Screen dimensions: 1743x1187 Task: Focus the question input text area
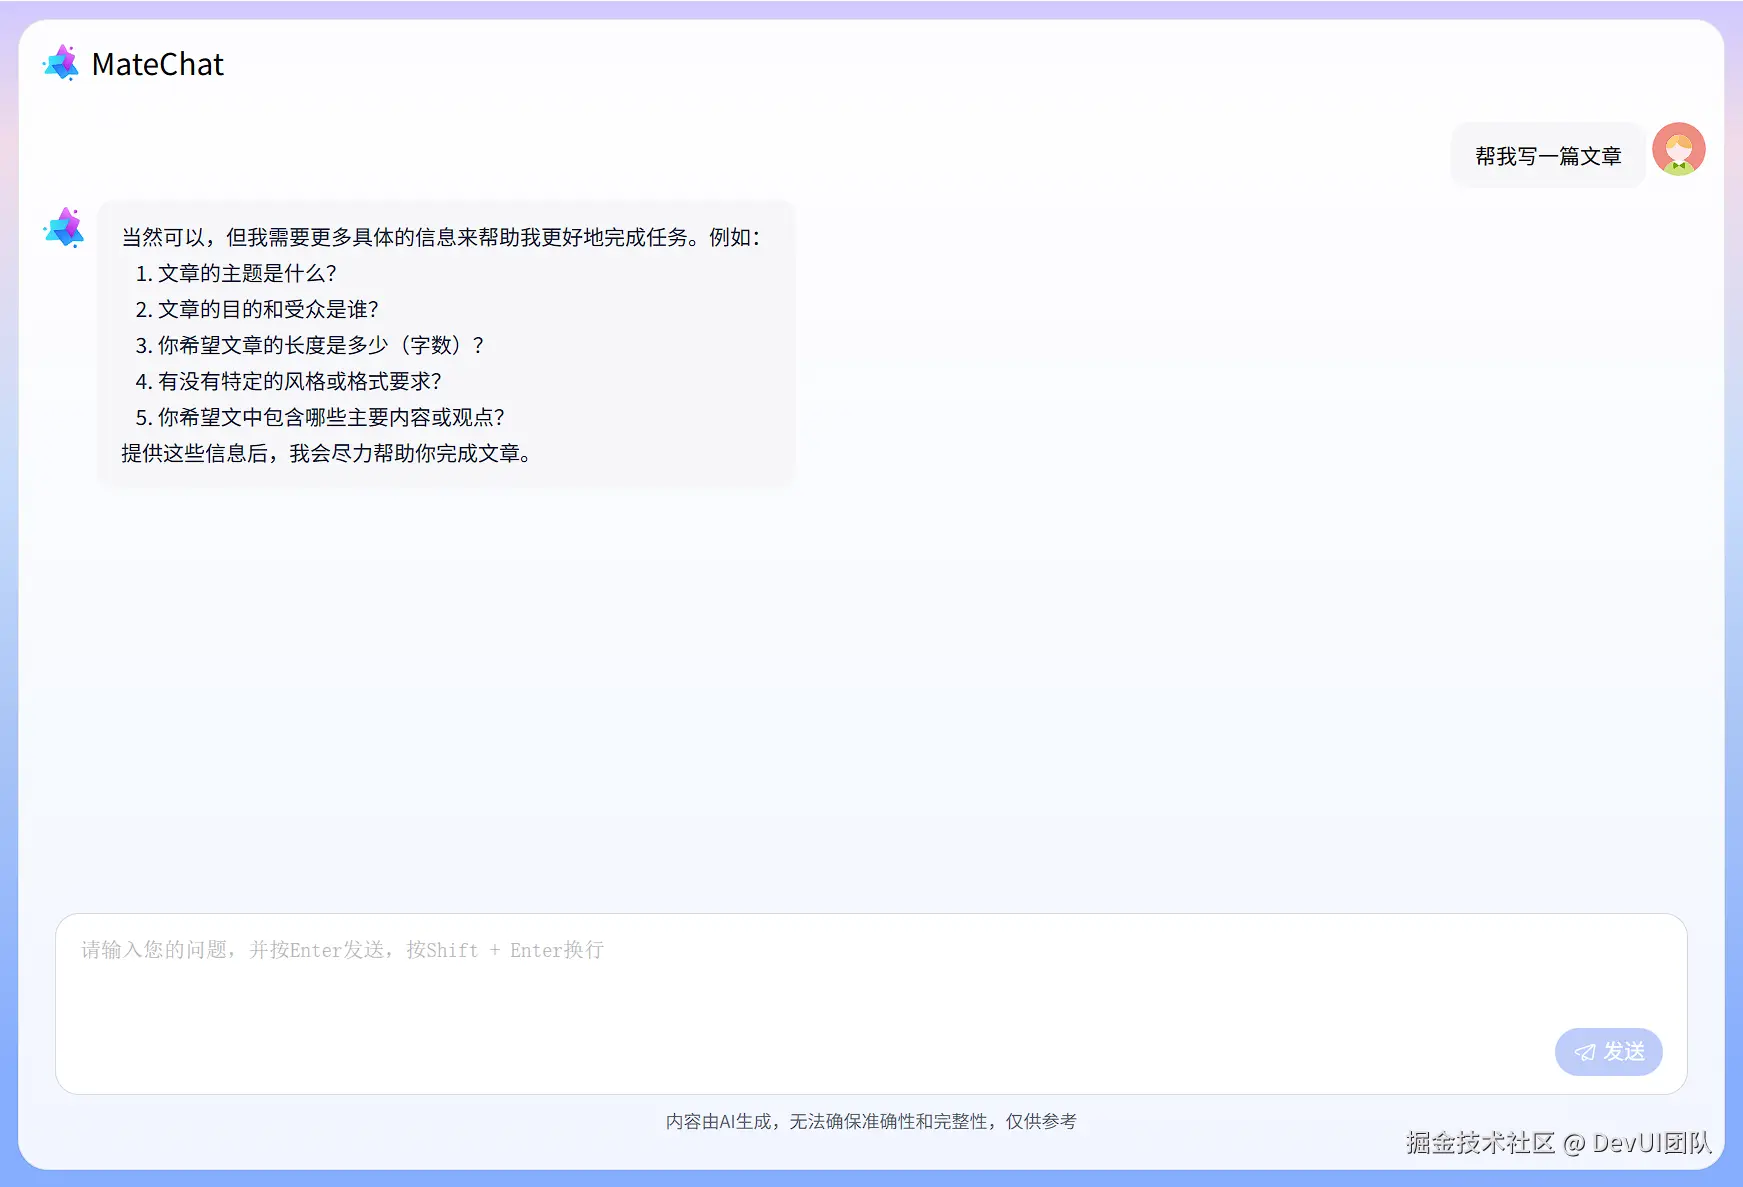pyautogui.click(x=871, y=1003)
